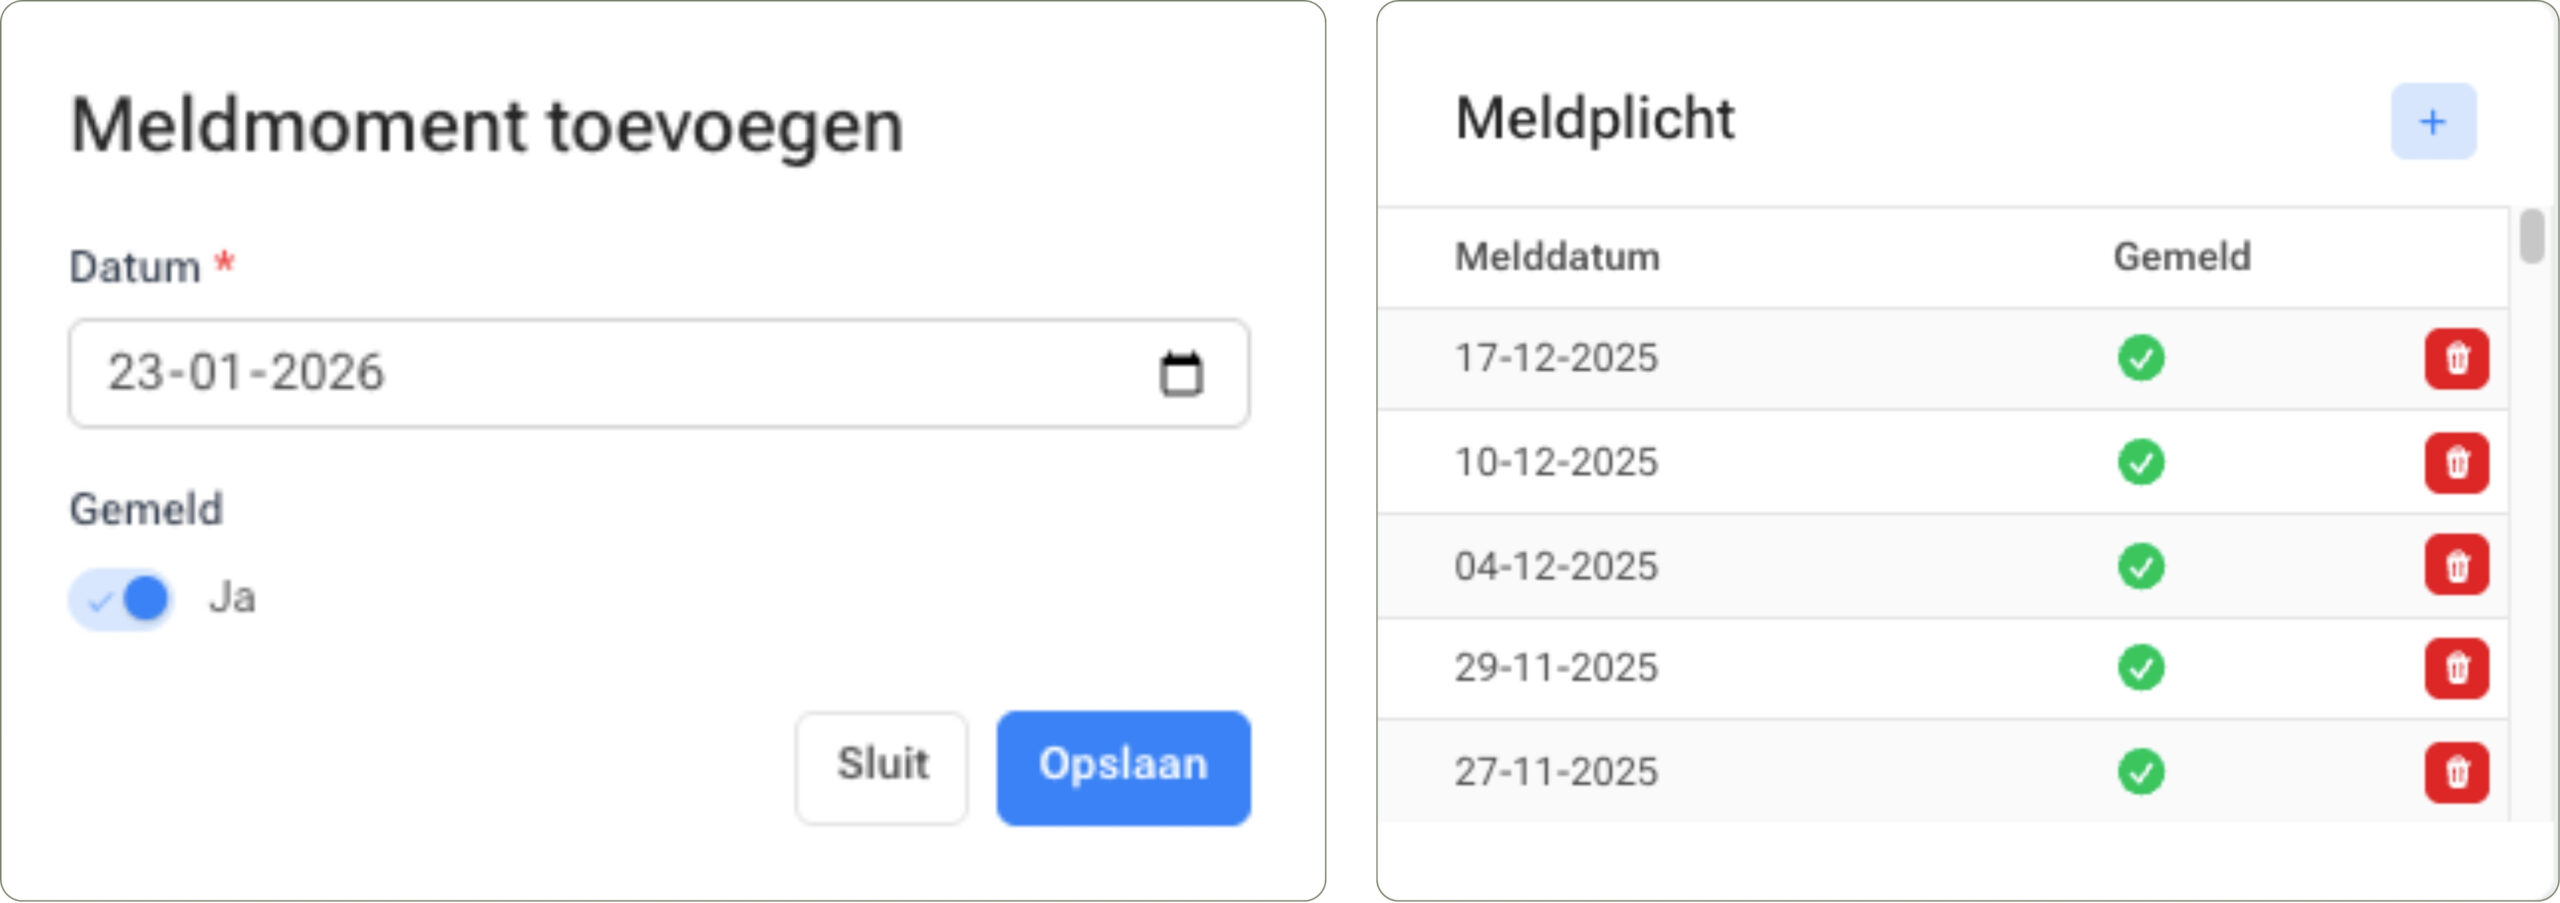The height and width of the screenshot is (903, 2560).
Task: Toggle the Gemeld switch off
Action: 120,597
